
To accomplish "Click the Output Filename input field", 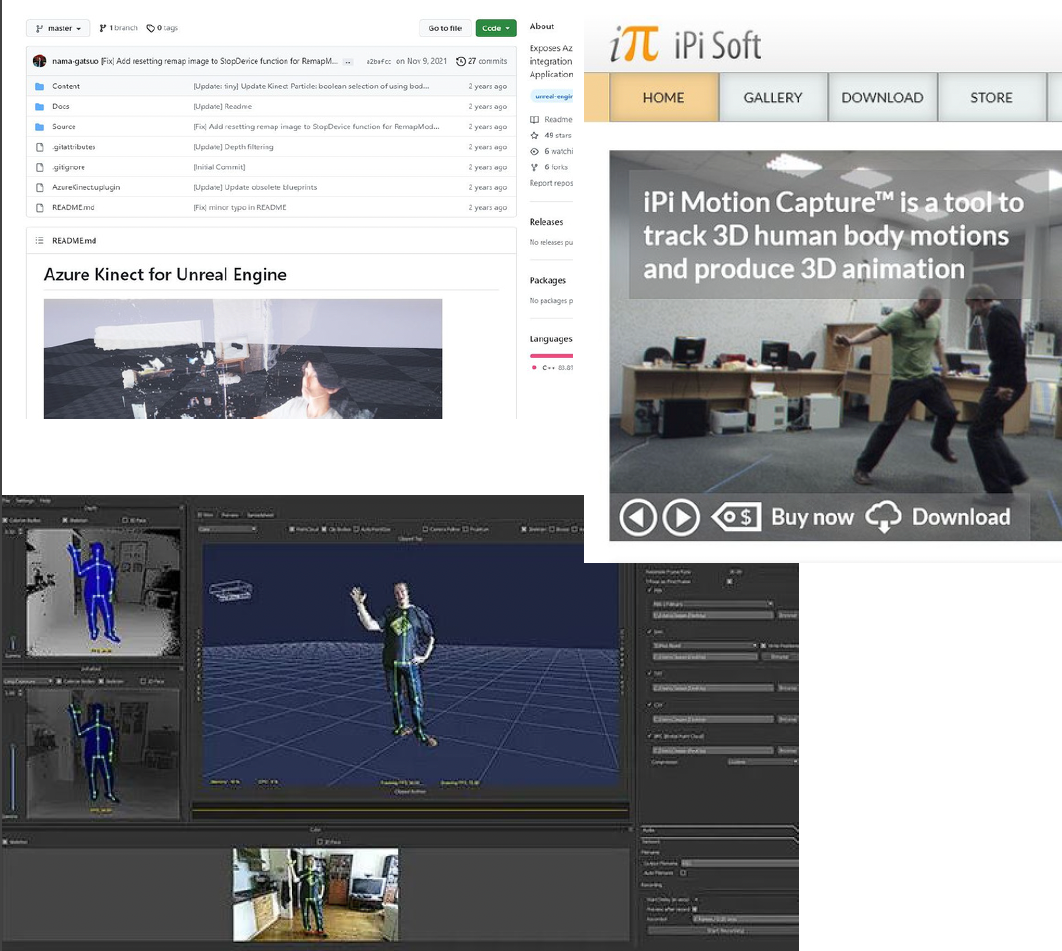I will point(740,863).
